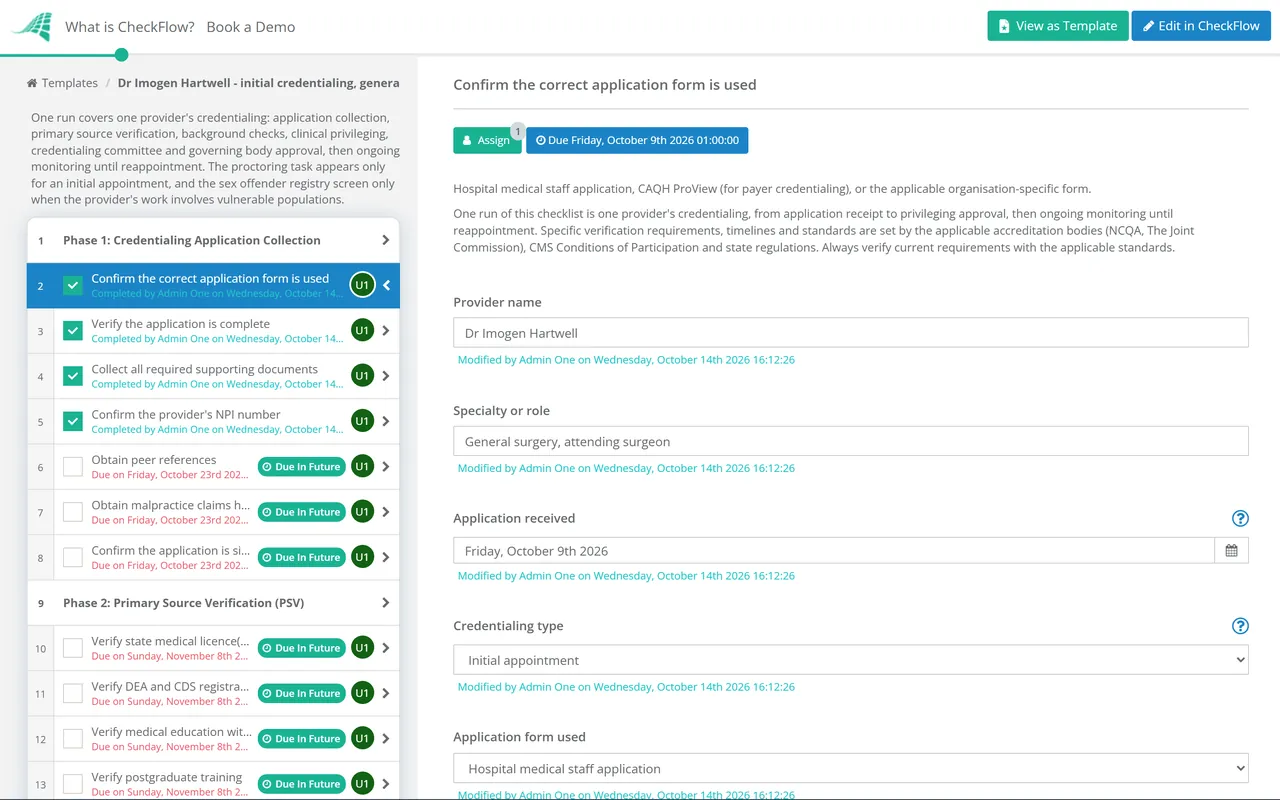Click U1 avatar on Confirm the application is signed row
The width and height of the screenshot is (1280, 800).
362,557
